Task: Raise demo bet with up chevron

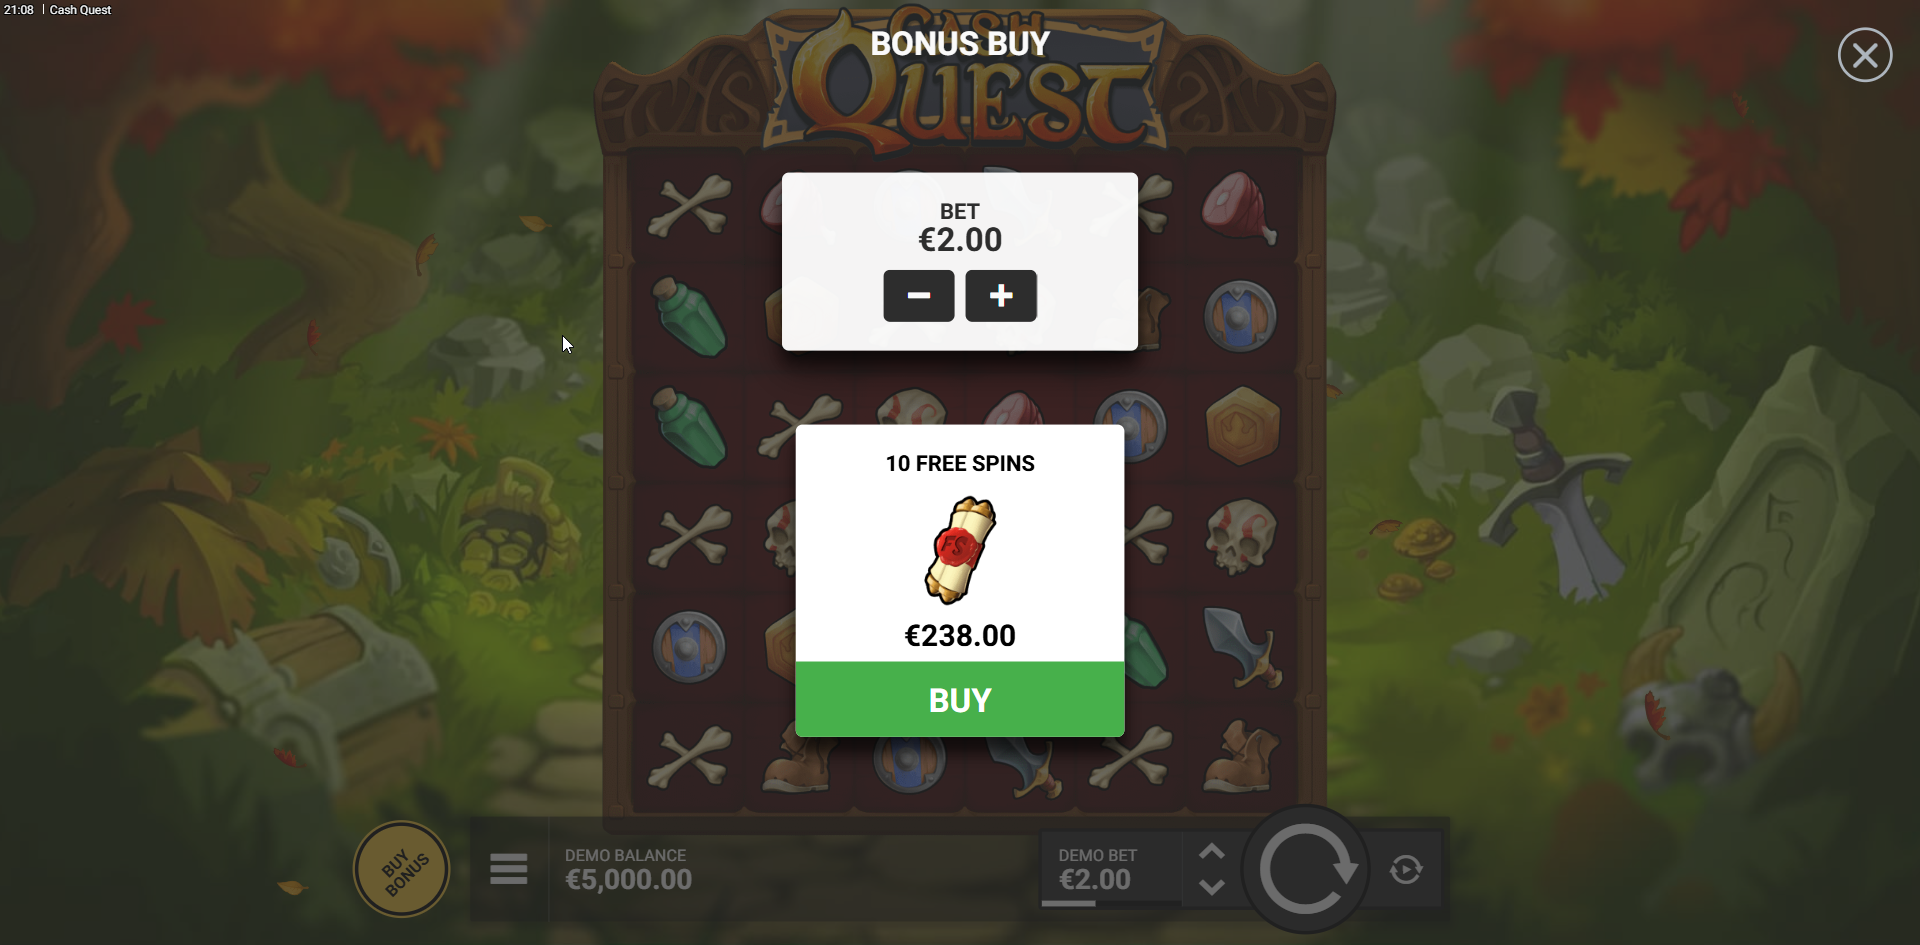Action: tap(1212, 852)
